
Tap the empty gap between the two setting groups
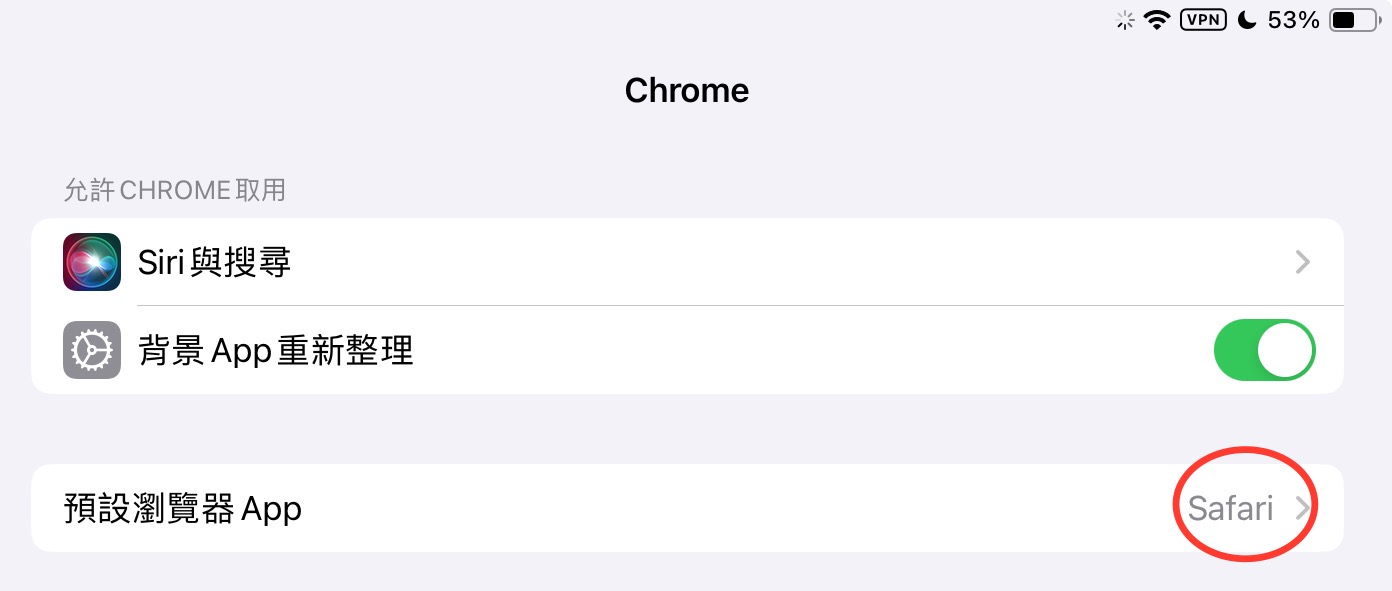coord(687,428)
